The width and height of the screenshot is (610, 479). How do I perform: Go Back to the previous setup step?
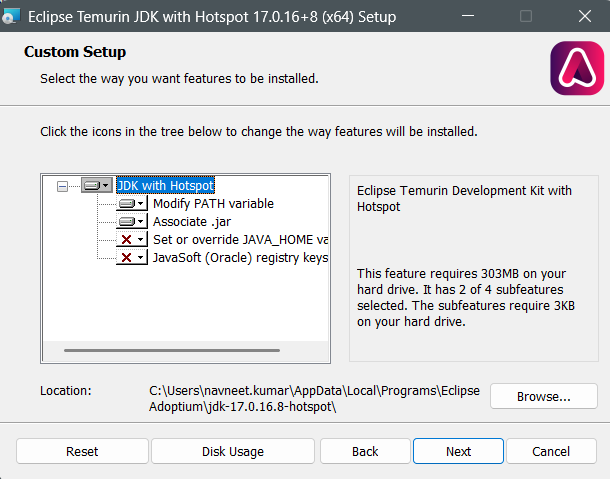pyautogui.click(x=365, y=451)
